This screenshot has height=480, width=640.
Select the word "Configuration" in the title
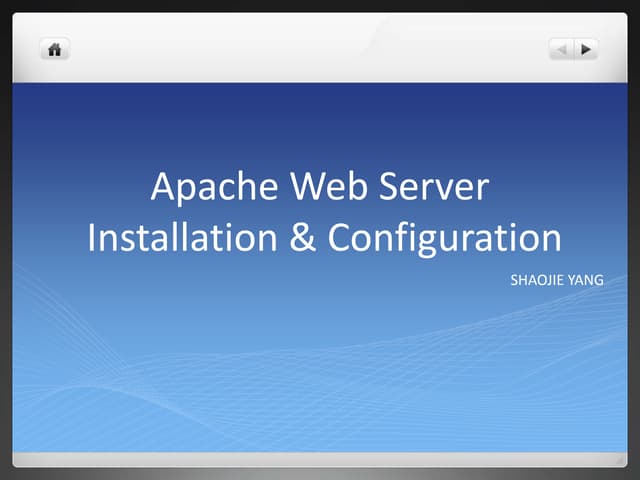coord(445,238)
